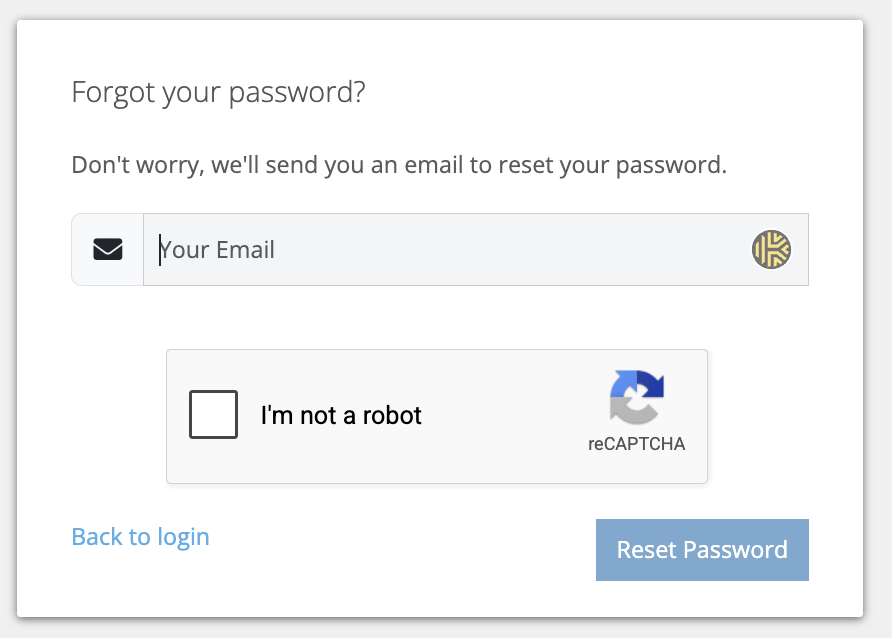This screenshot has height=638, width=892.
Task: Click the word "Reset" on the blue button
Action: coord(647,550)
